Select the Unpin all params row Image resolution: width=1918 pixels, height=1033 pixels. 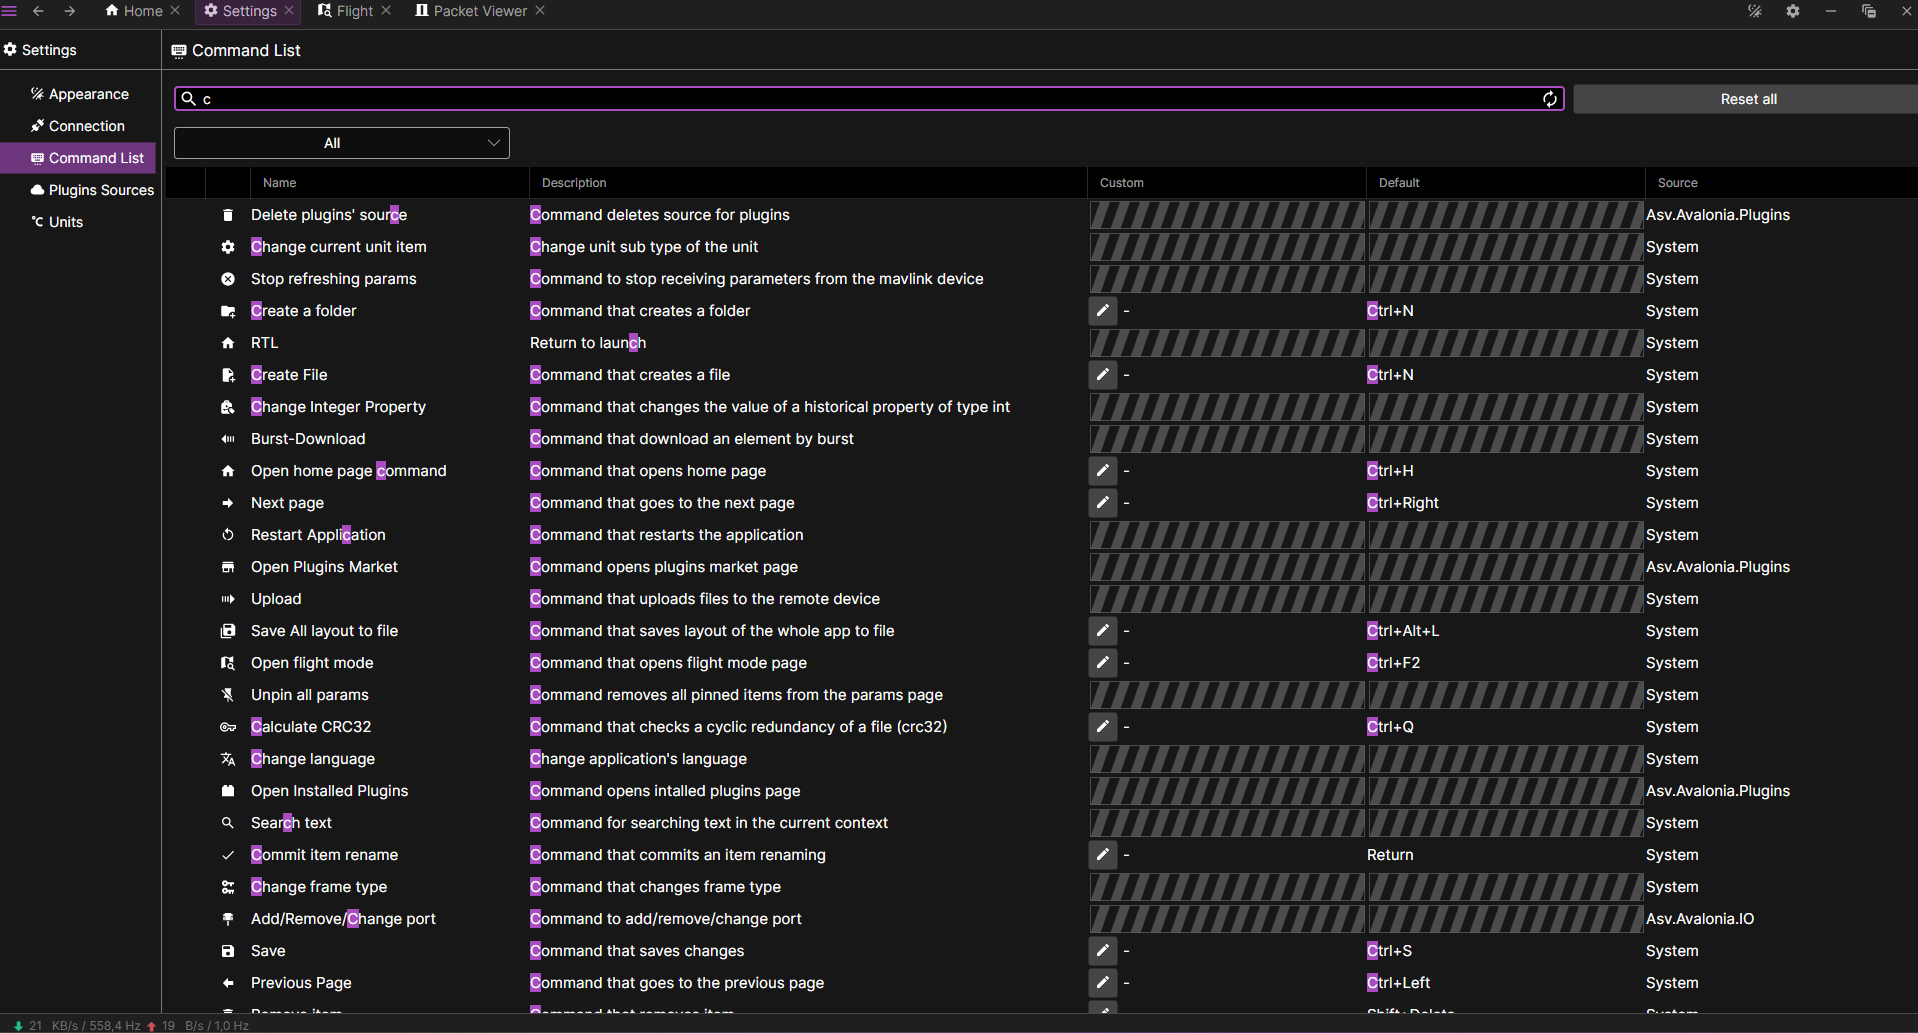click(x=1040, y=695)
